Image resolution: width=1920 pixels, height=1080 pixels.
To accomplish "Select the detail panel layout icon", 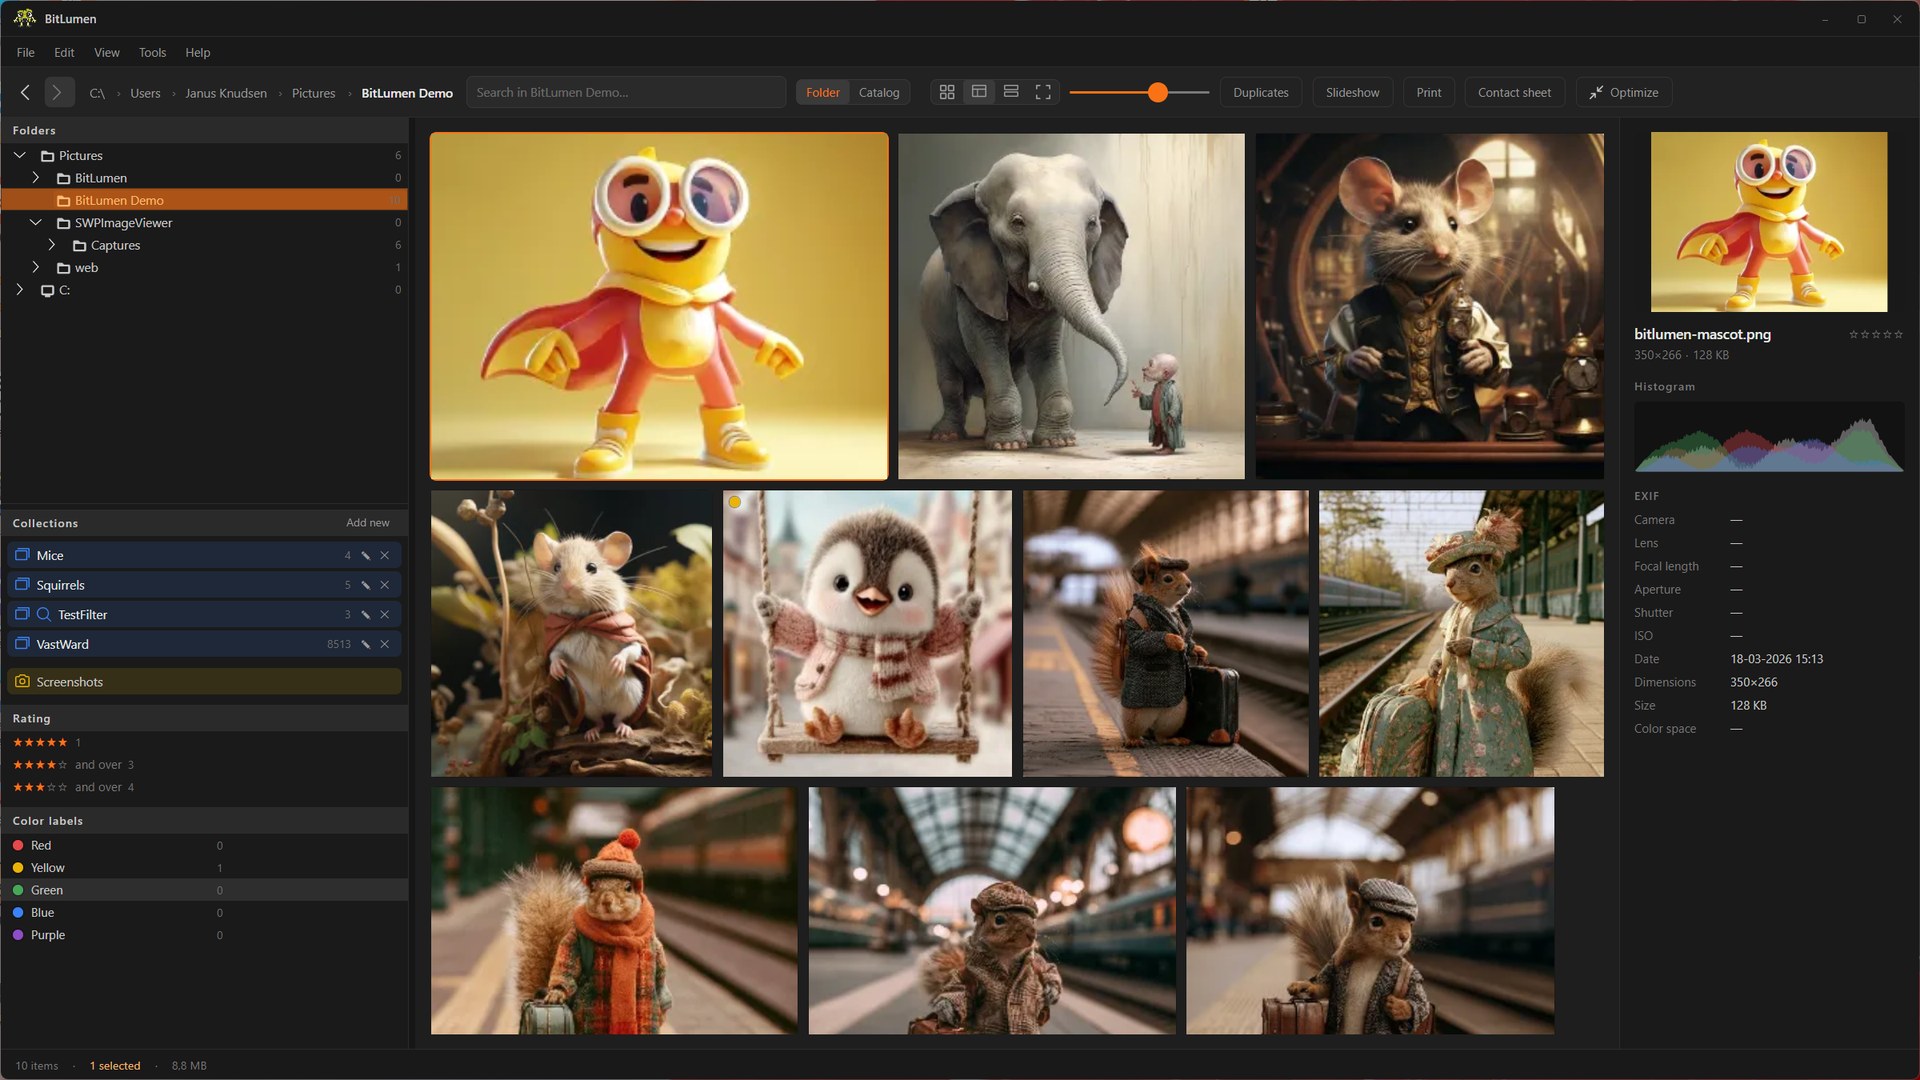I will [x=979, y=92].
